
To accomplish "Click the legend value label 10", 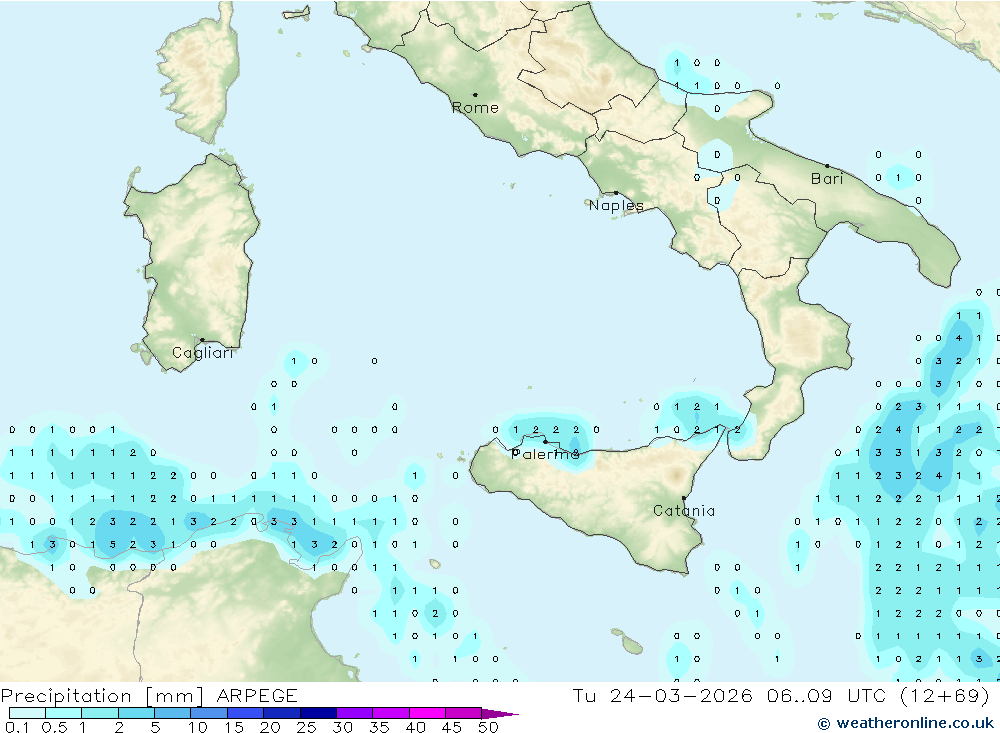I will (198, 727).
